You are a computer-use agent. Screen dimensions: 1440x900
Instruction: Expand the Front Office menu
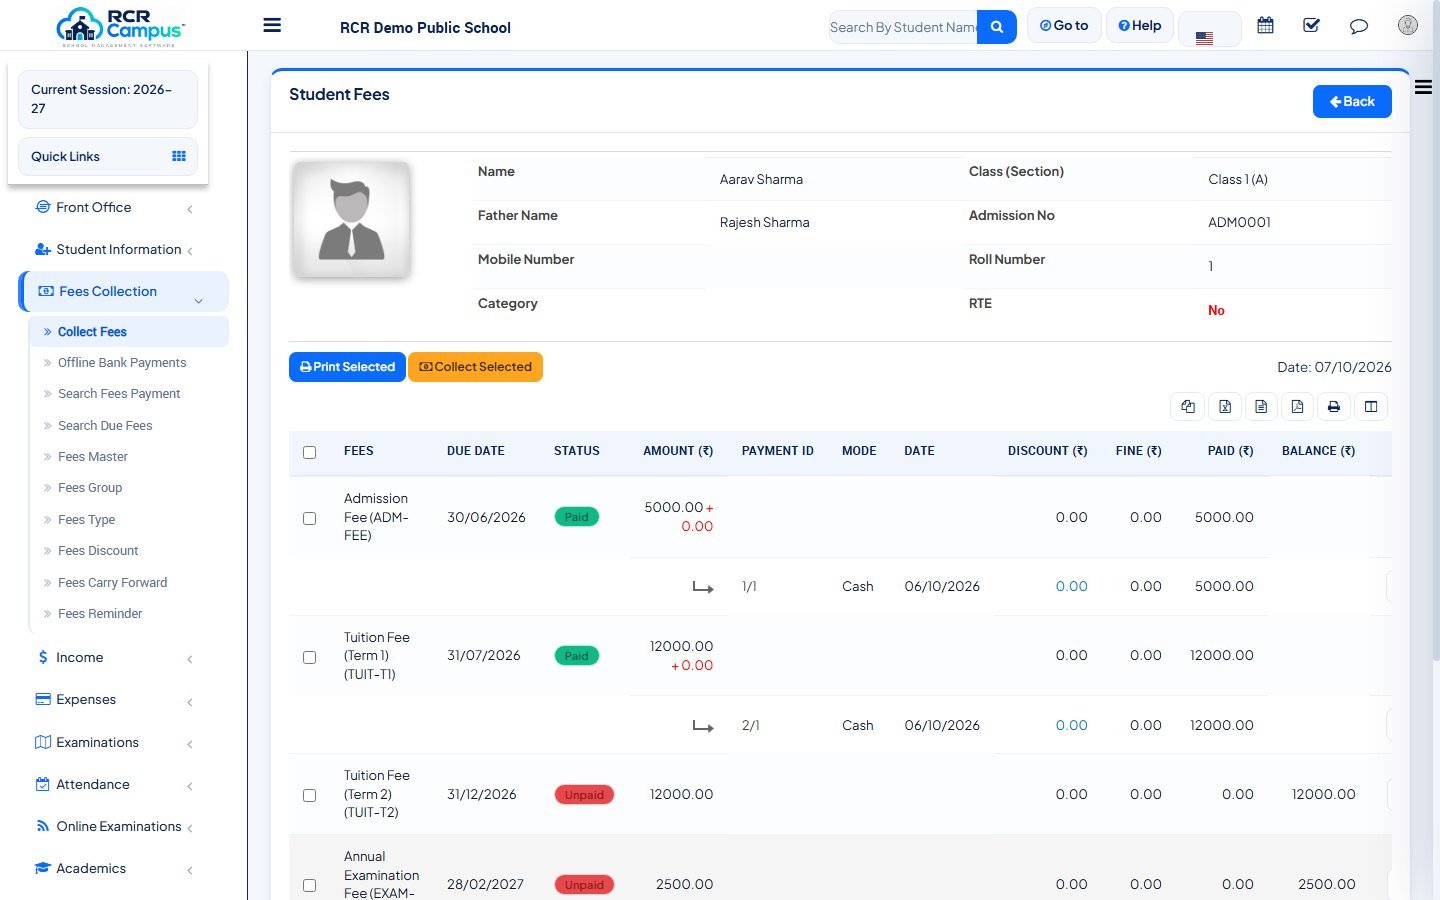tap(115, 207)
